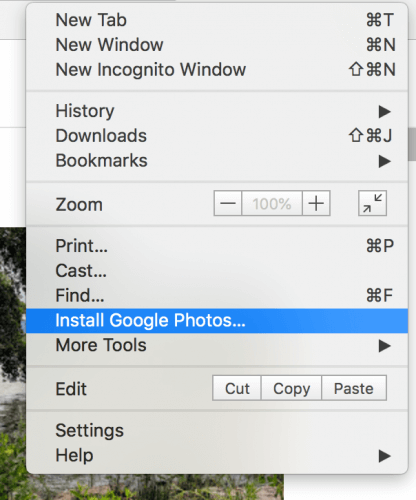Image resolution: width=416 pixels, height=500 pixels.
Task: Open a New Incognito Window
Action: click(217, 70)
